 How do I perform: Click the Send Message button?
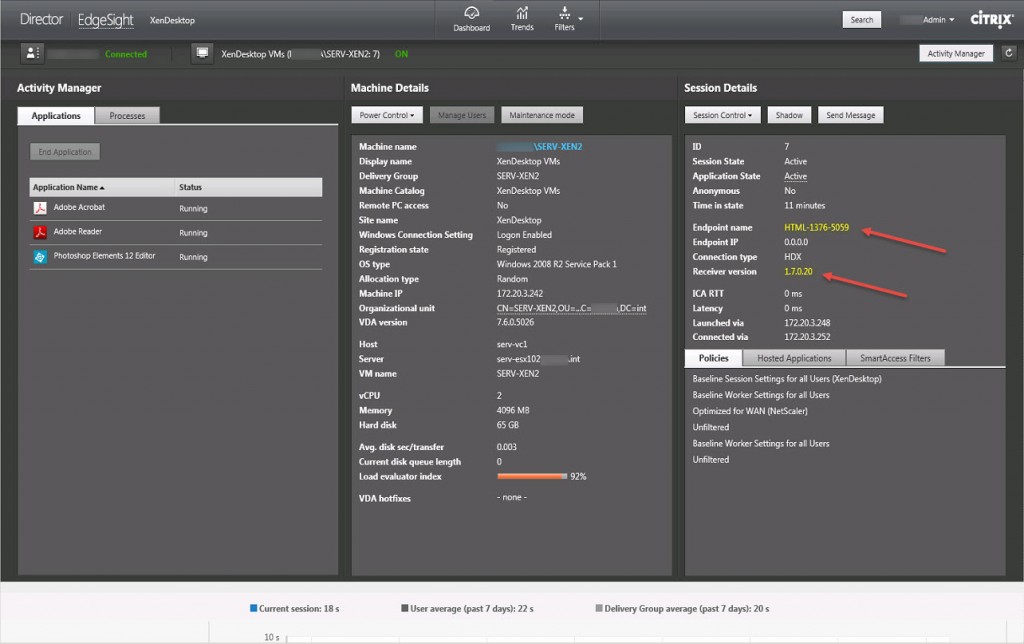coord(850,114)
